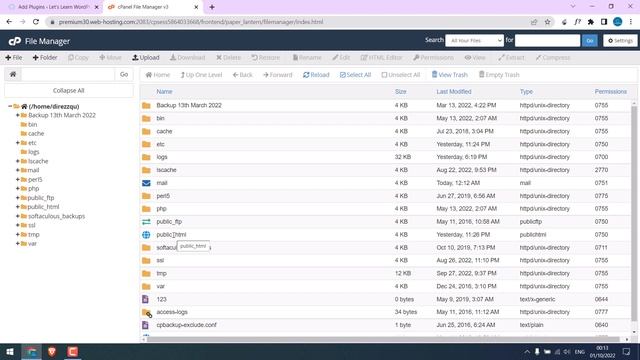Open View Trash
The image size is (640, 360).
pos(449,75)
